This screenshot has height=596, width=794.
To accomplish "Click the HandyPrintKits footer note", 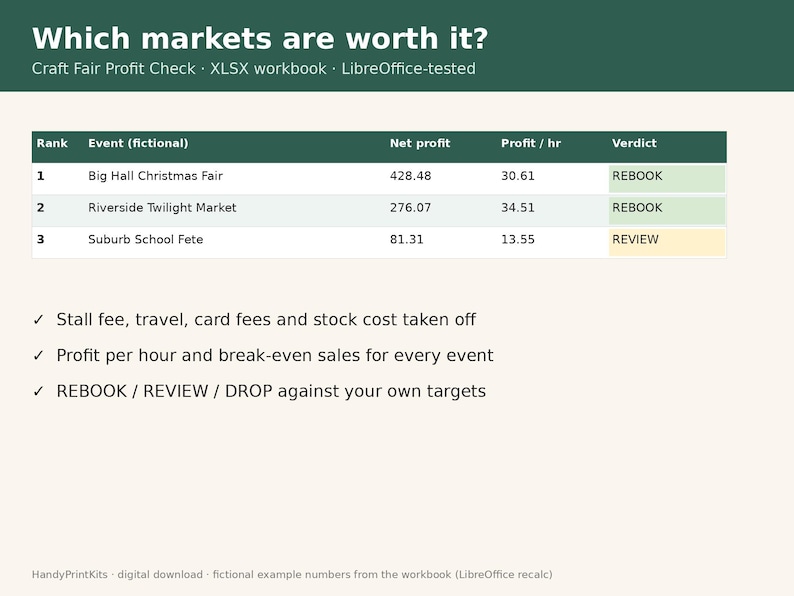I will click(x=292, y=575).
